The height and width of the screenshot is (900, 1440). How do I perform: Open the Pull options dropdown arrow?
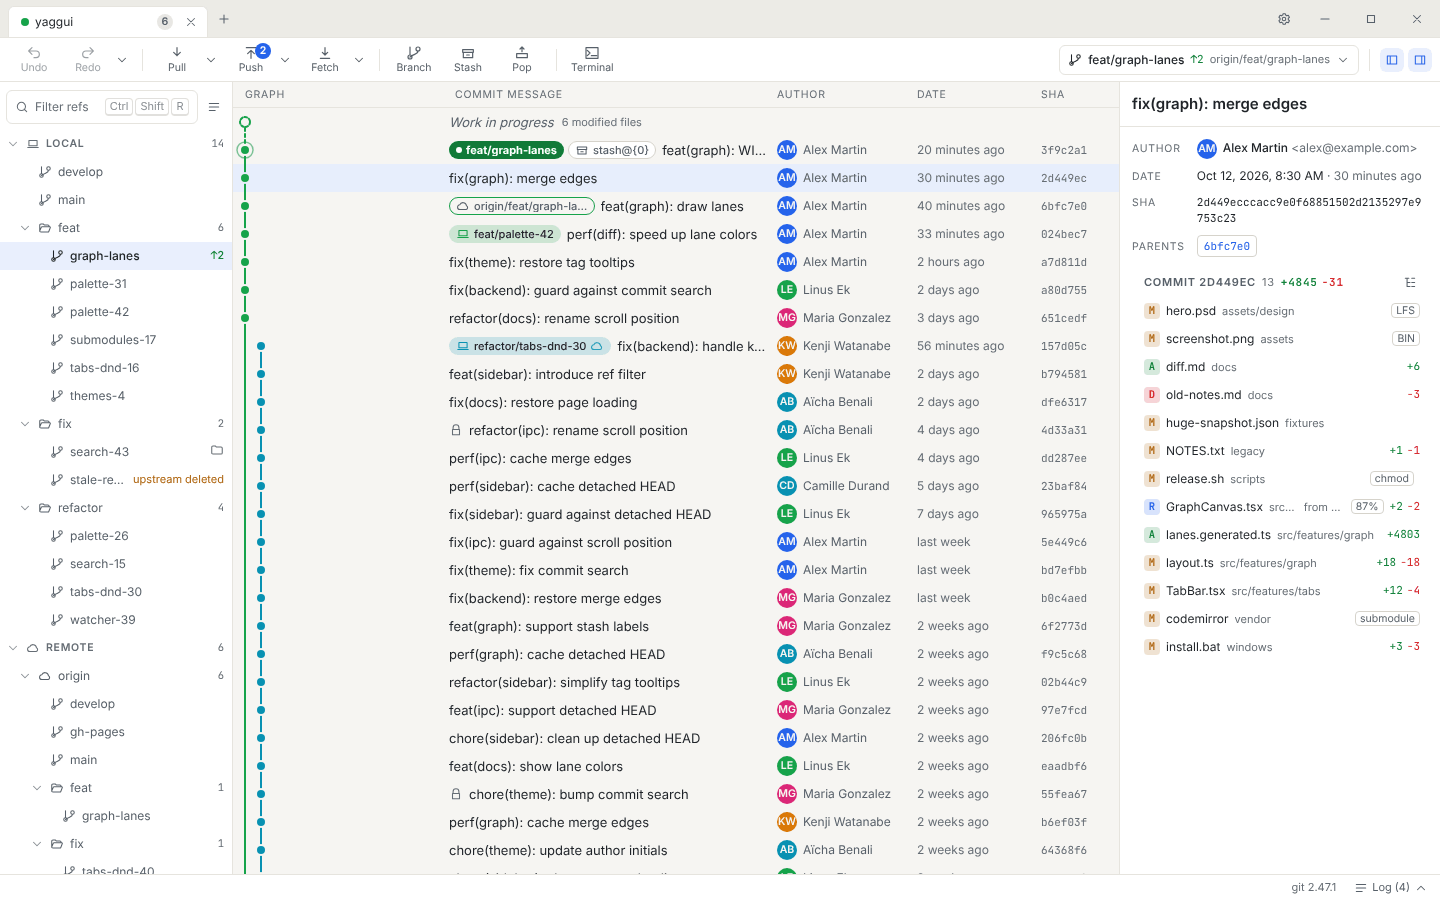[x=211, y=60]
